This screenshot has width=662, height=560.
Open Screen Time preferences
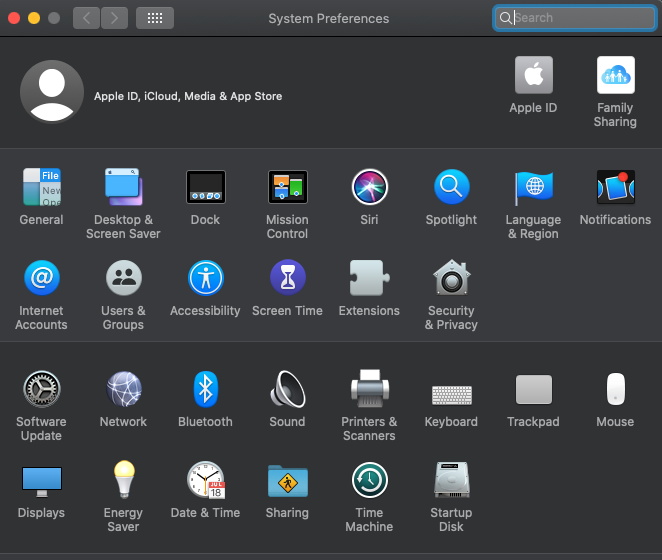click(x=288, y=277)
